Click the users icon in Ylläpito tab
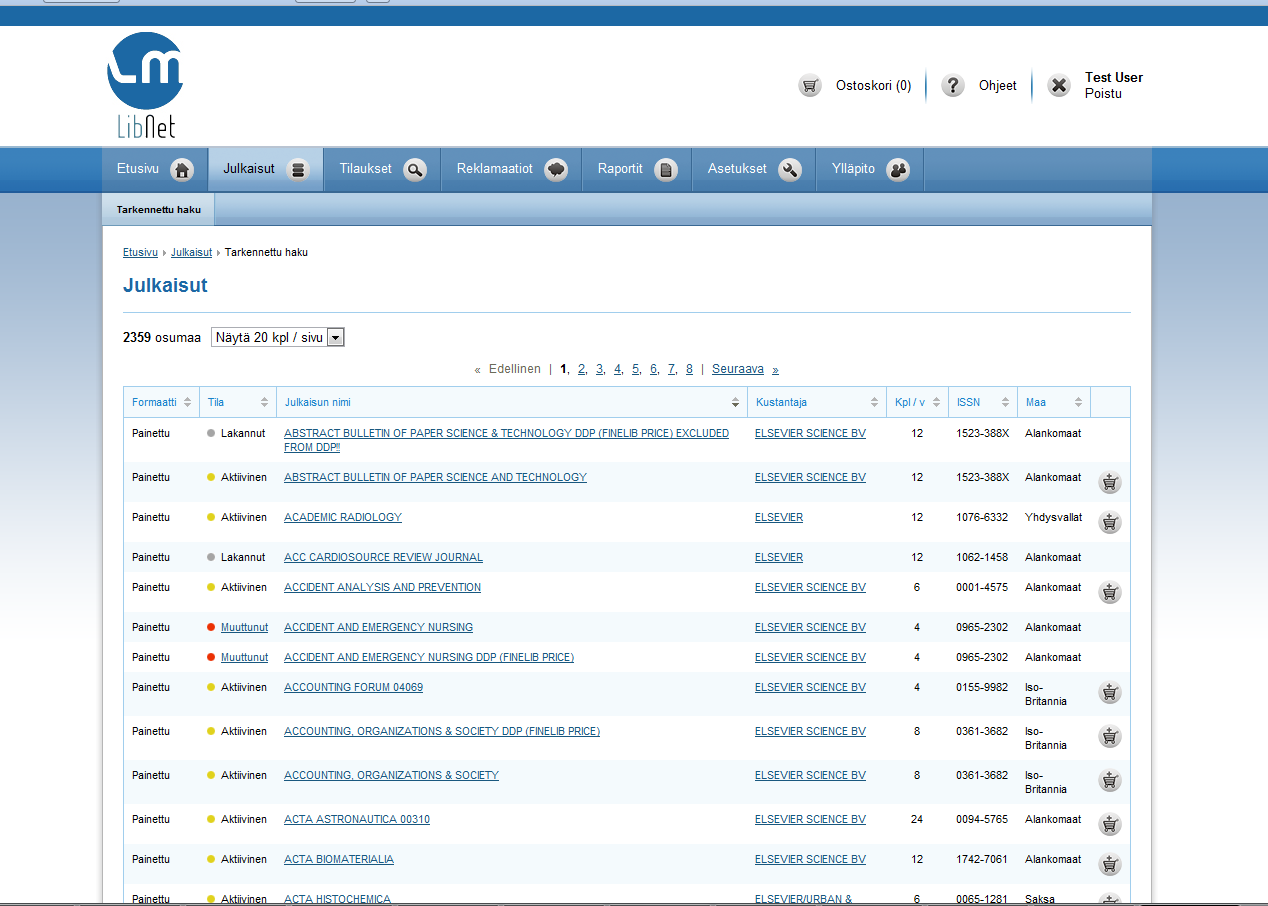The width and height of the screenshot is (1268, 906). tap(898, 170)
